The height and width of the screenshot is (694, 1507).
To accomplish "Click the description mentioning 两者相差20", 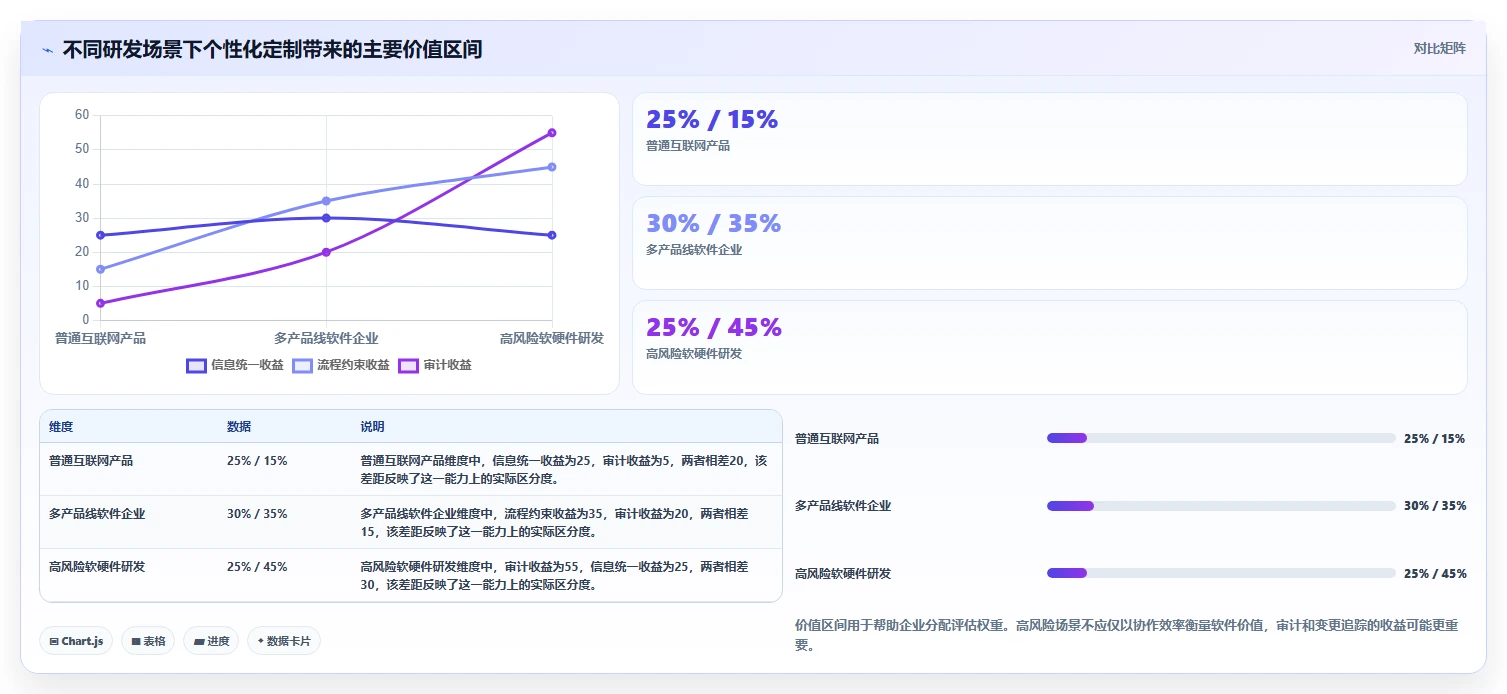I will point(564,470).
